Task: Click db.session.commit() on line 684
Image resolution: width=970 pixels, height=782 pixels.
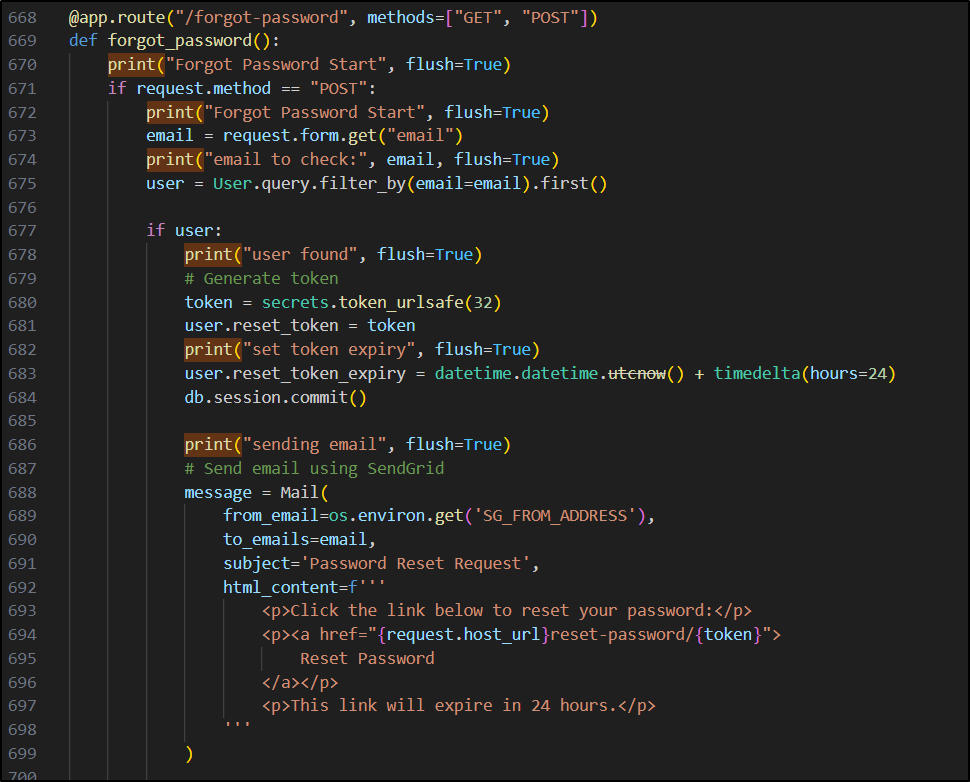Action: 275,397
